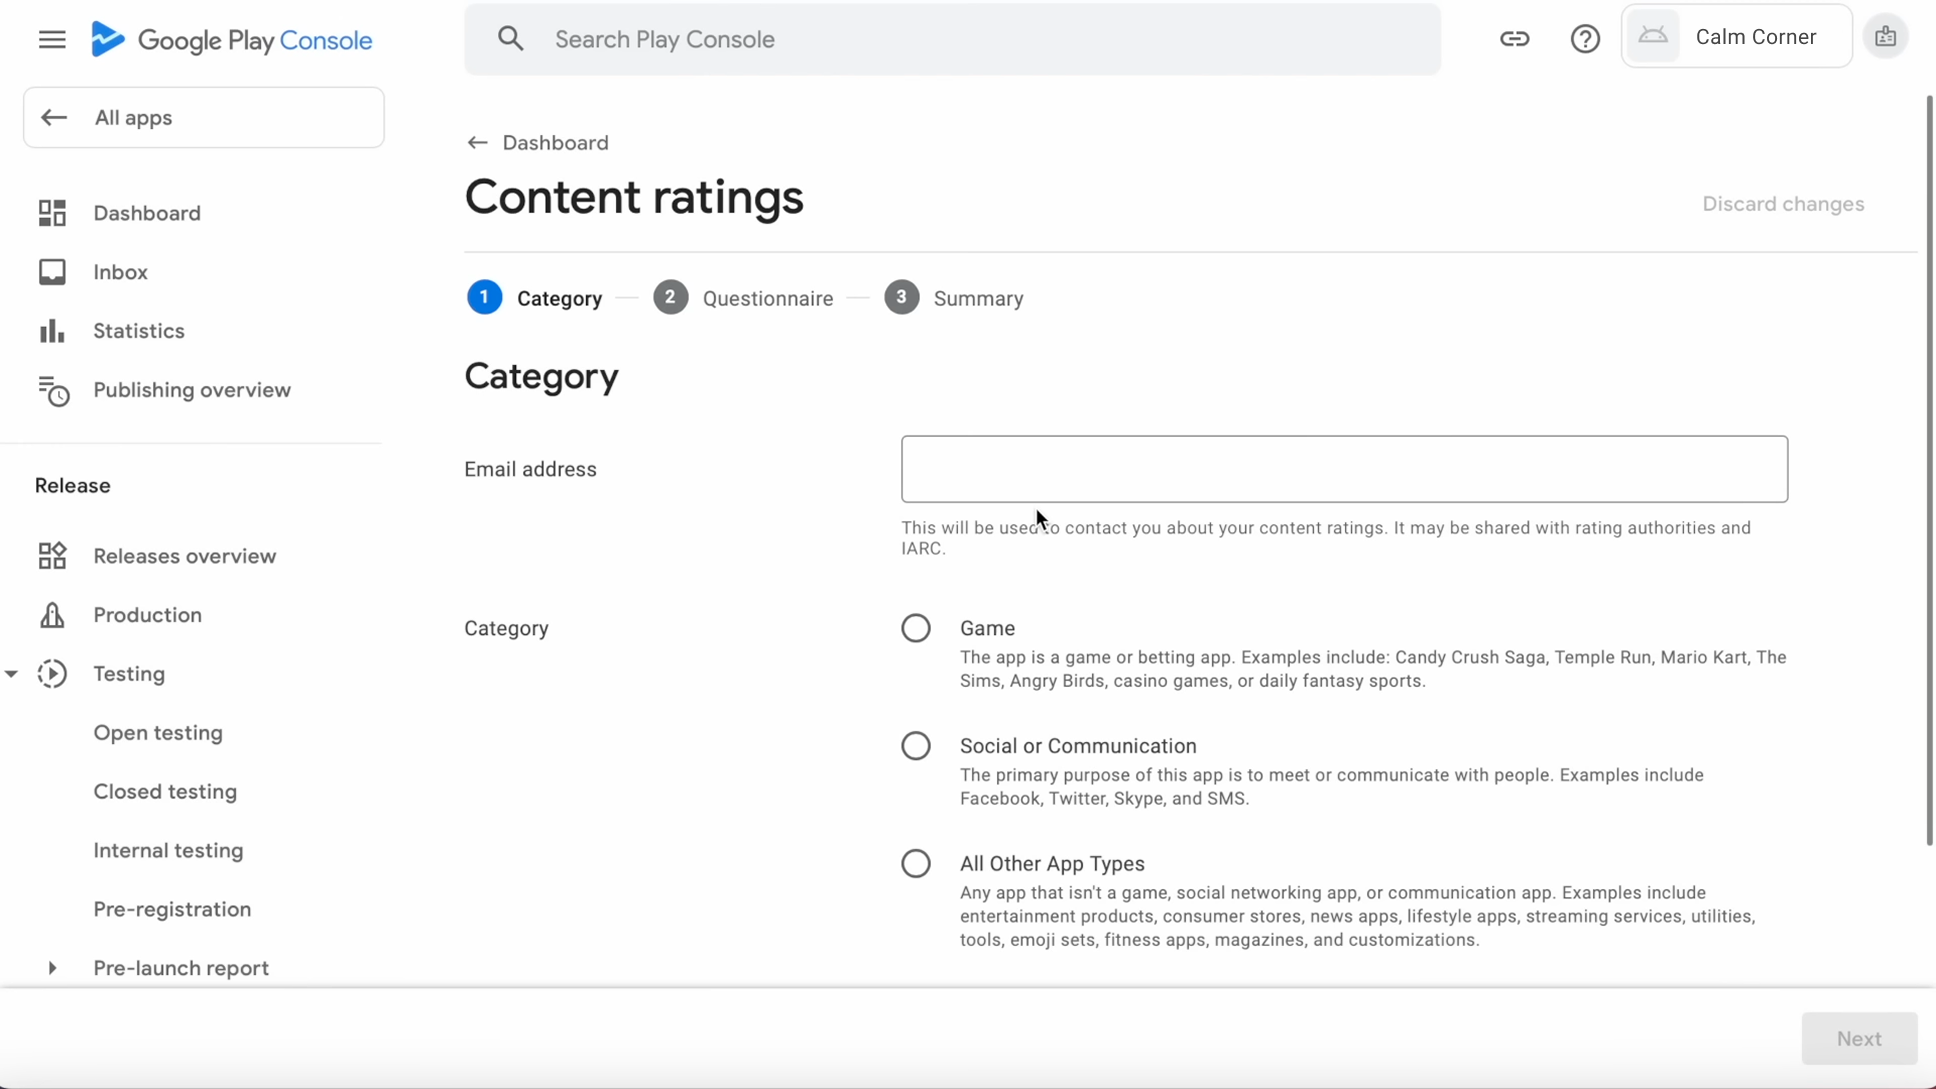The height and width of the screenshot is (1089, 1936).
Task: Select the Game category radio button
Action: (x=915, y=628)
